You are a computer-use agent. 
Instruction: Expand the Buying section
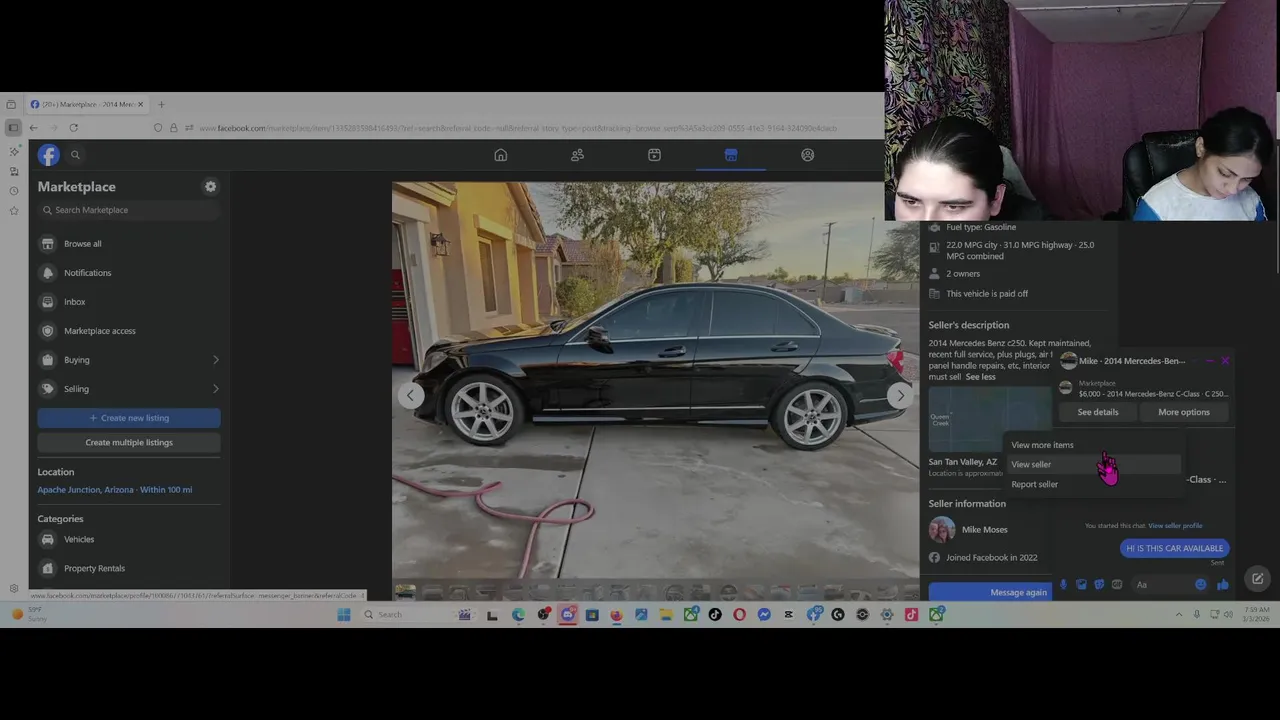pos(129,360)
